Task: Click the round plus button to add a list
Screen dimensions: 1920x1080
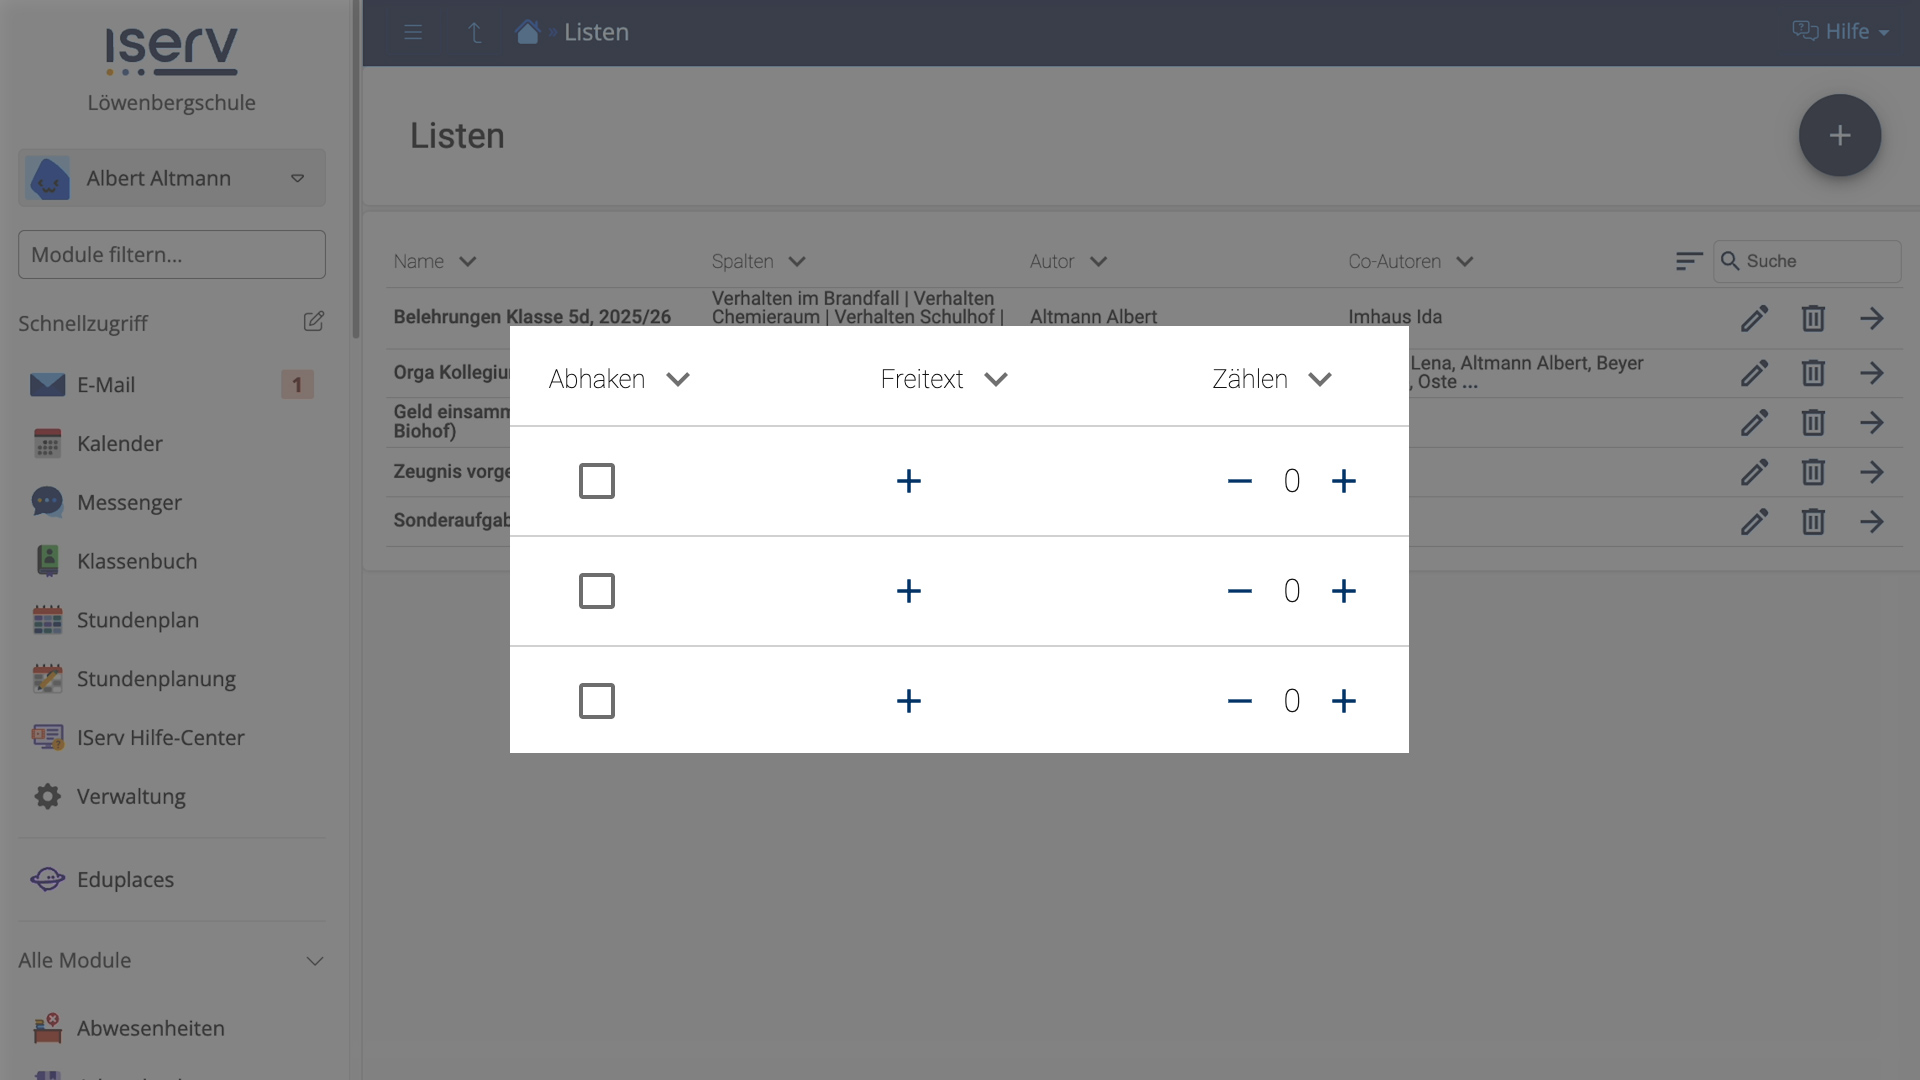Action: (1839, 136)
